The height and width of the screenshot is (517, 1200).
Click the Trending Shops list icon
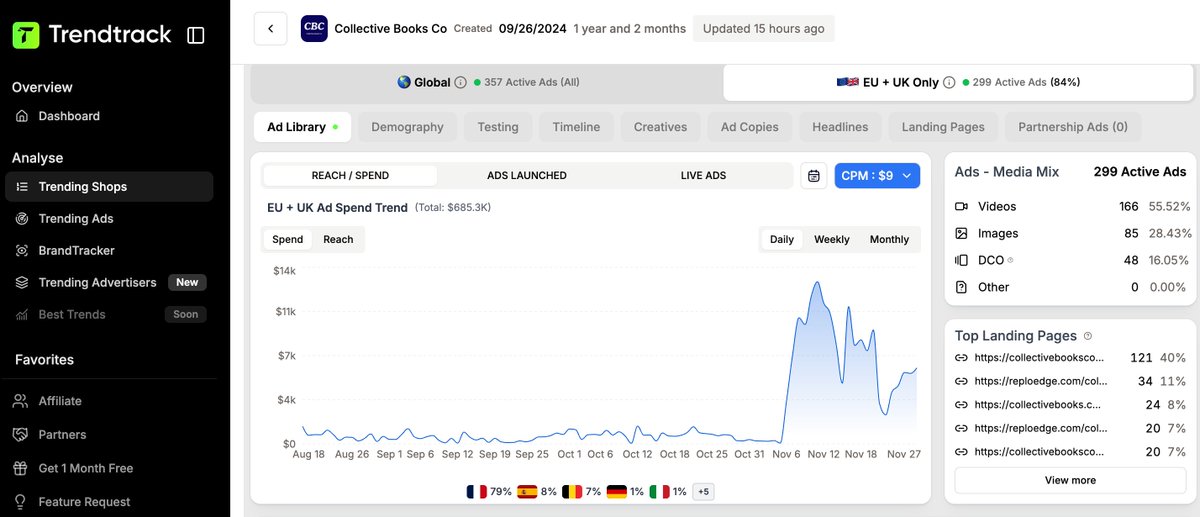coord(21,187)
